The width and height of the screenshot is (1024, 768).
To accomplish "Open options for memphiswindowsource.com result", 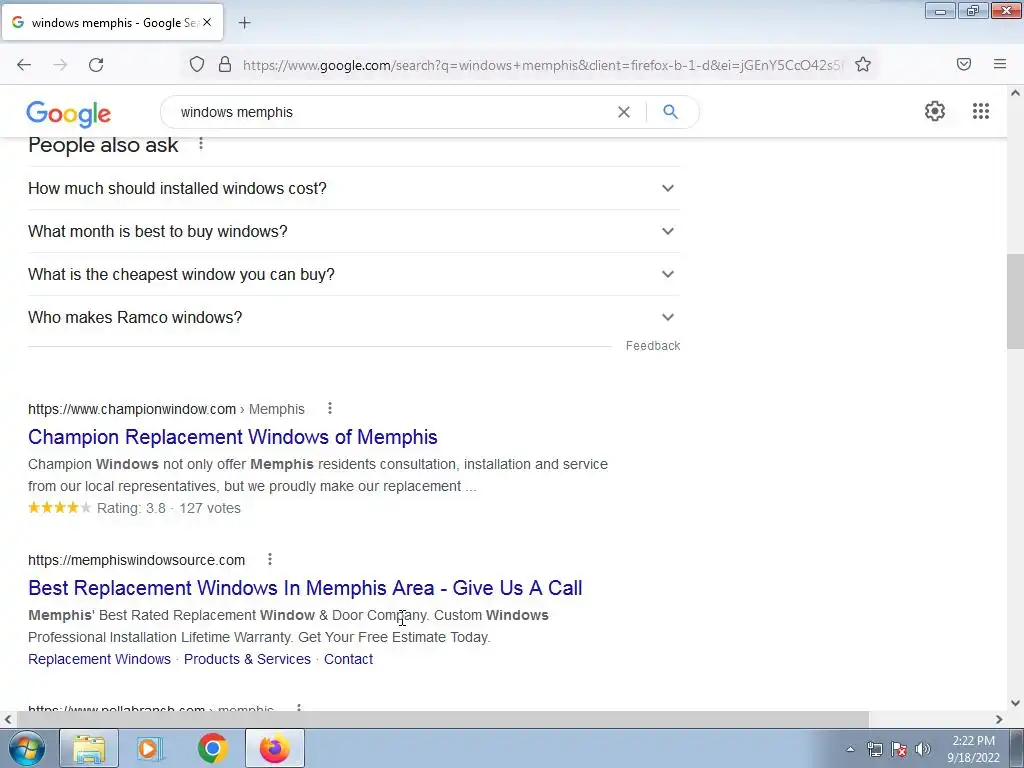I will tap(270, 559).
